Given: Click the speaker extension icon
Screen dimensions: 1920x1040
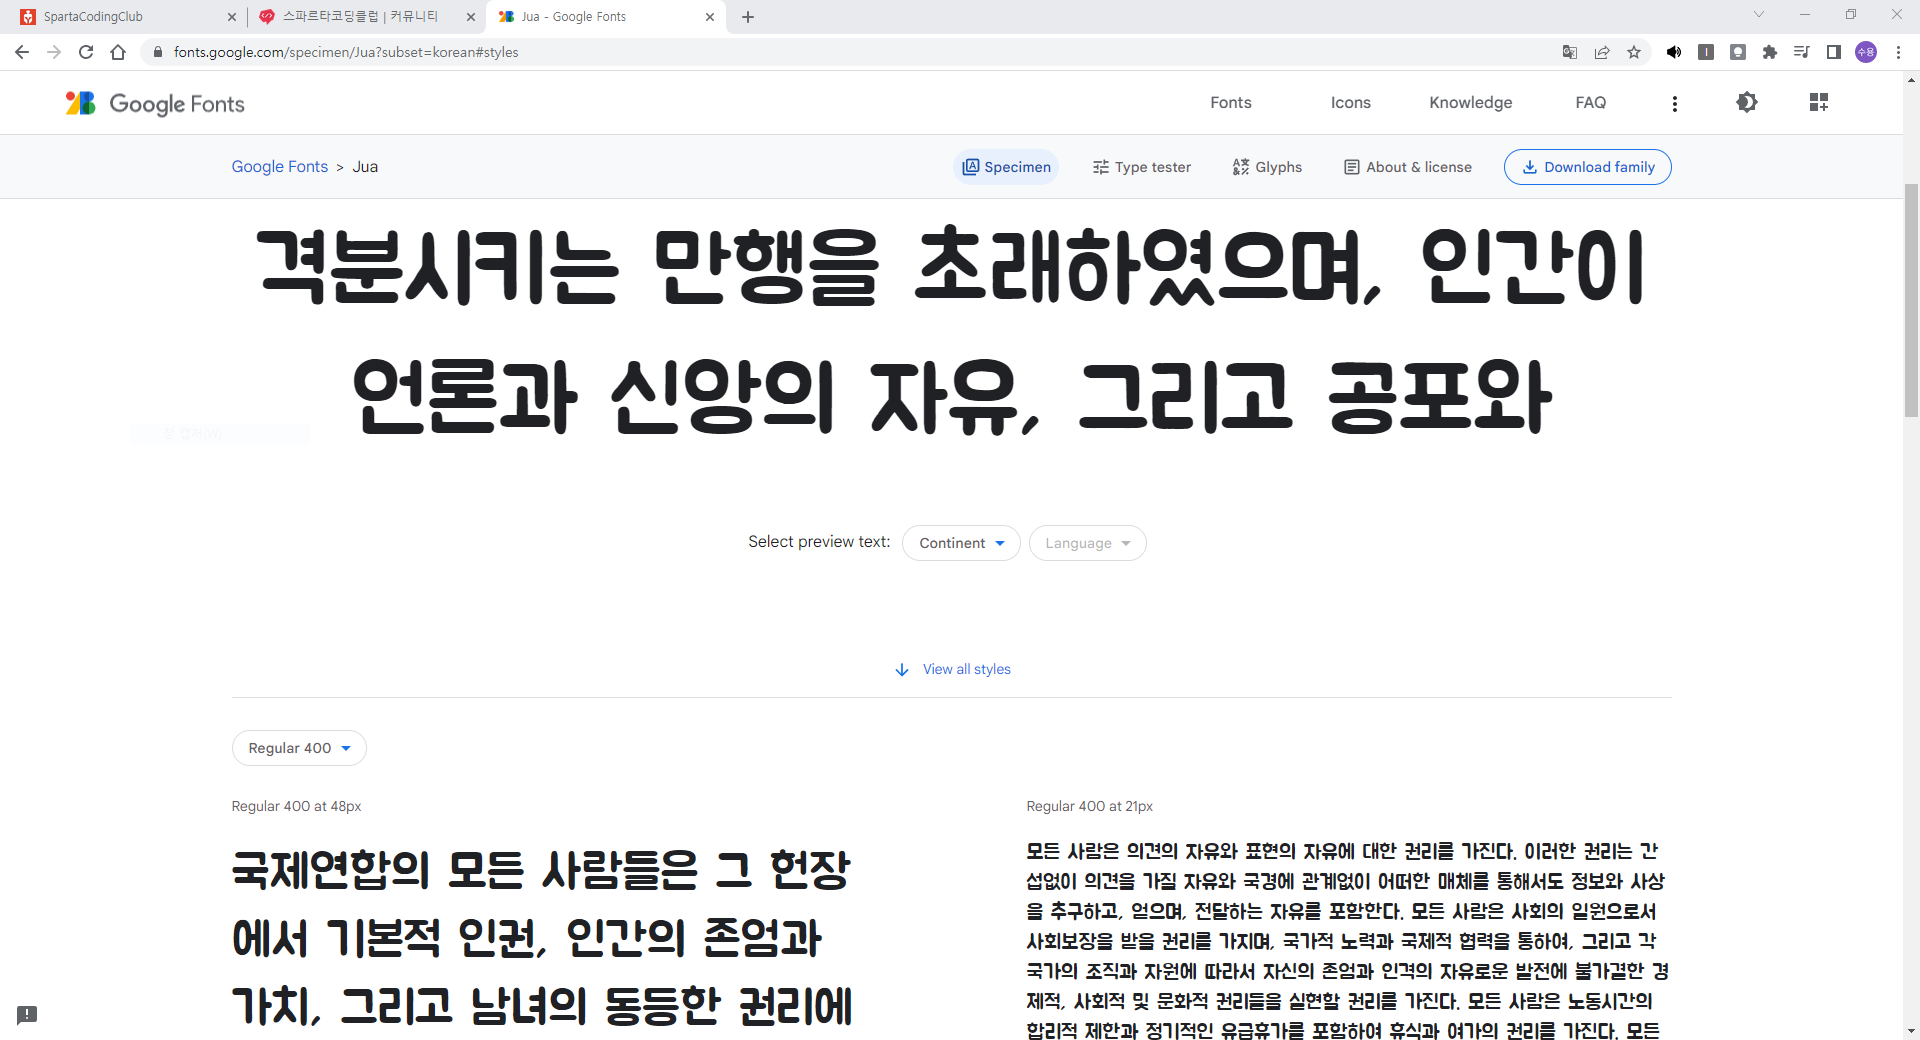Looking at the screenshot, I should [x=1674, y=52].
